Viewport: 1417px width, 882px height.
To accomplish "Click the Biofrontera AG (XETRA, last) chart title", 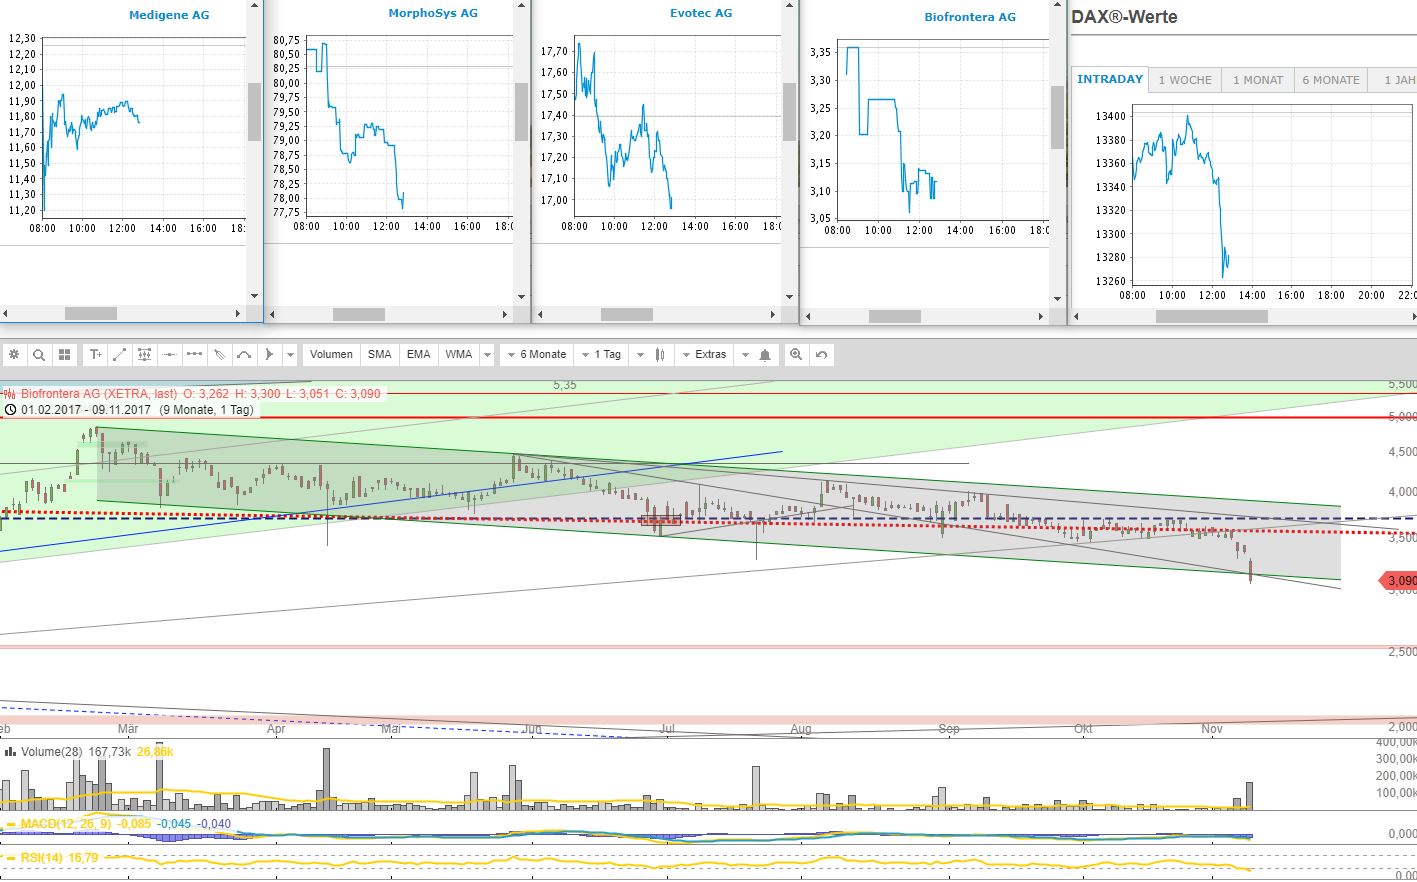I will pos(99,394).
